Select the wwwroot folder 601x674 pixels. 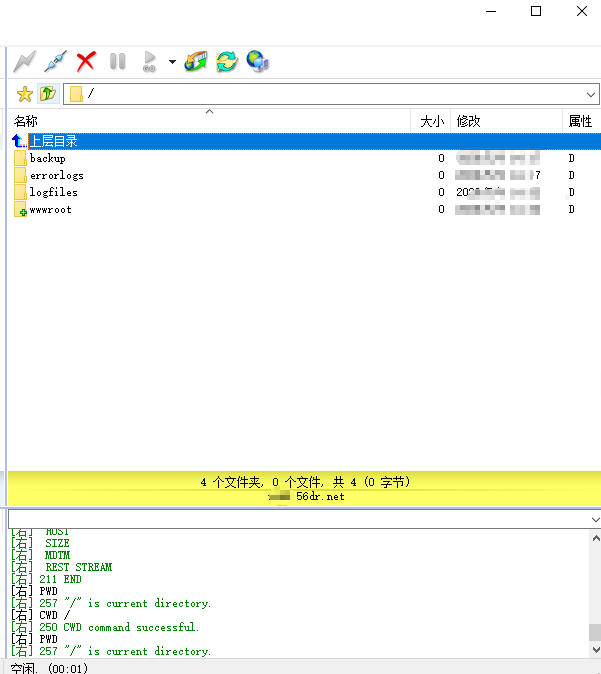tap(304, 209)
